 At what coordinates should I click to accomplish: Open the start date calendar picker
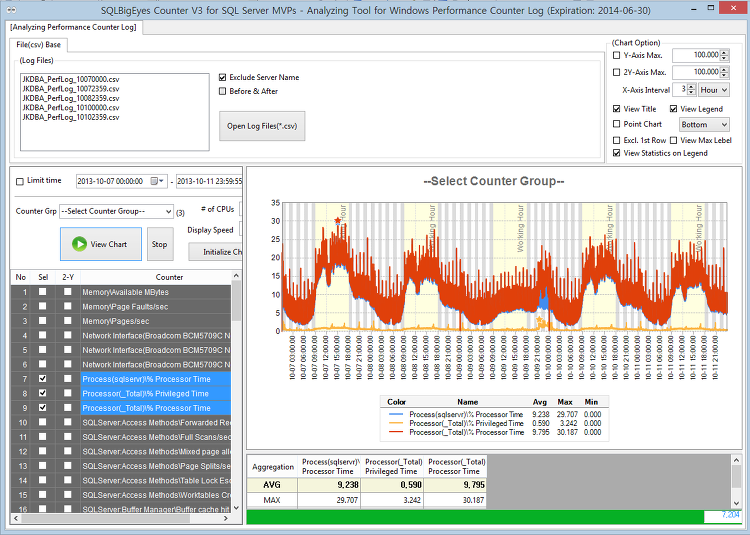(159, 181)
